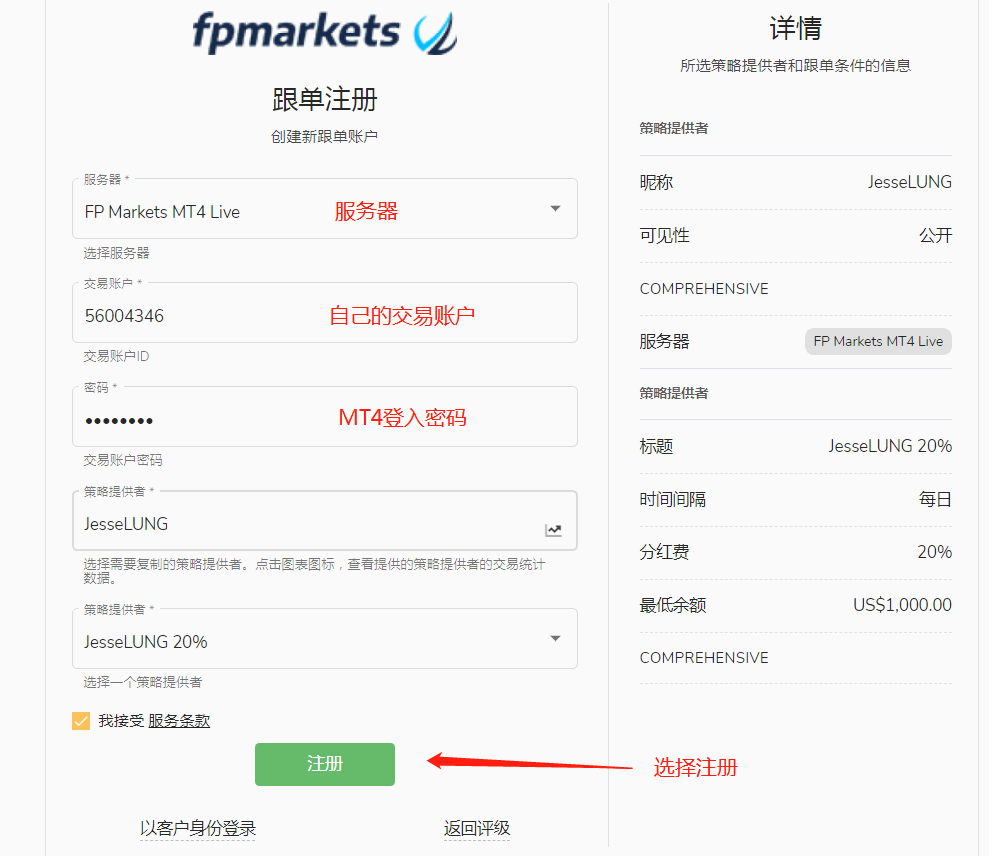This screenshot has width=990, height=856.
Task: Click the 交易账户ID helper text
Action: tap(116, 357)
